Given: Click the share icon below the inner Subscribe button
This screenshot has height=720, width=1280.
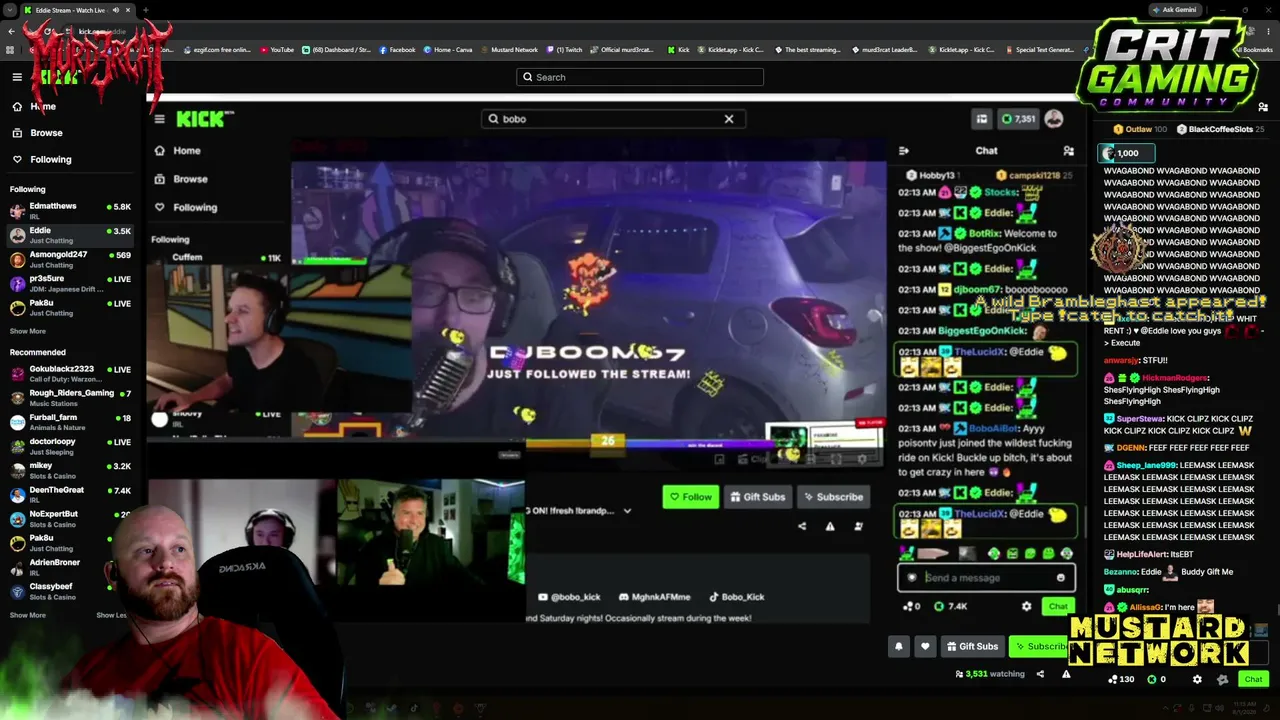Looking at the screenshot, I should (x=802, y=526).
